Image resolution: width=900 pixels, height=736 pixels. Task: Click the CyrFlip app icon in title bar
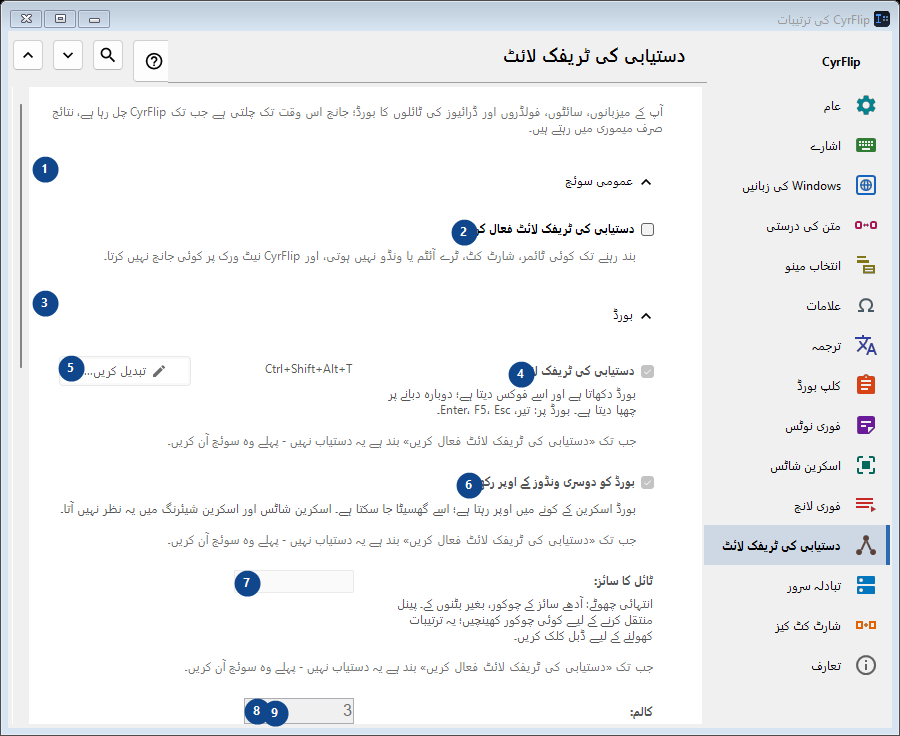coord(882,19)
